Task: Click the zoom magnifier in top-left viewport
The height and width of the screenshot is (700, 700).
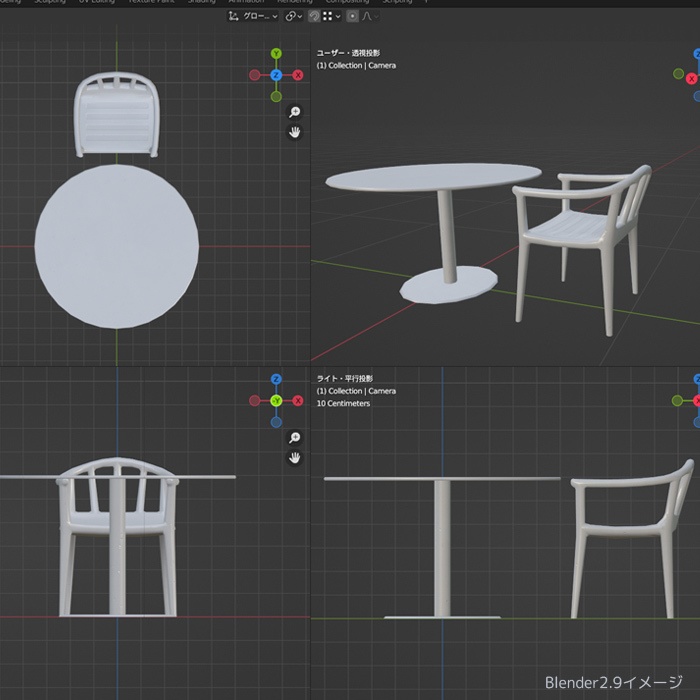Action: click(x=295, y=112)
